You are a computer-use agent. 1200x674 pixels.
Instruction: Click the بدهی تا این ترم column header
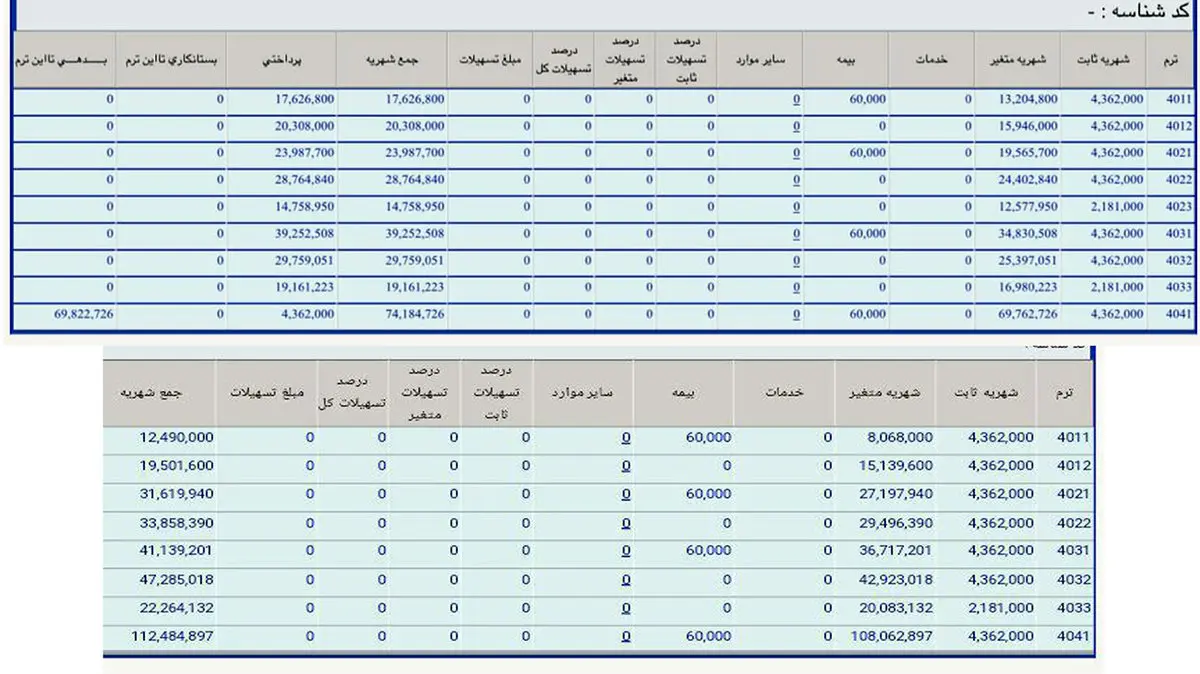click(x=62, y=60)
